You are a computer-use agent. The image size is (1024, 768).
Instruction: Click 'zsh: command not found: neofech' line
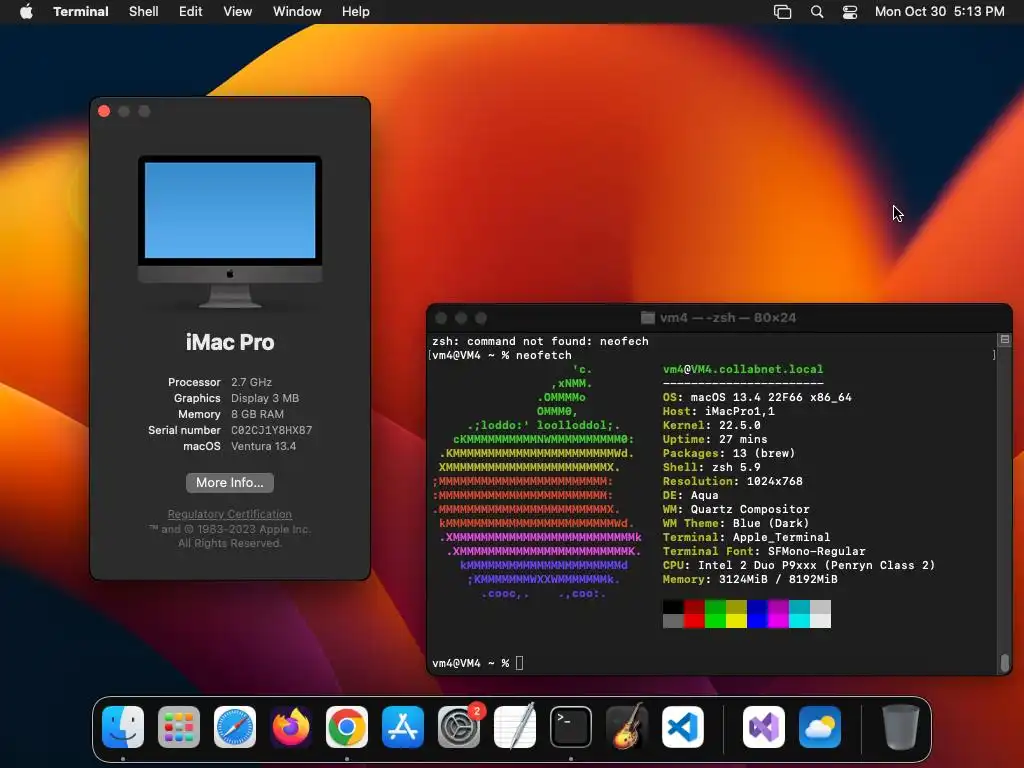(x=540, y=342)
